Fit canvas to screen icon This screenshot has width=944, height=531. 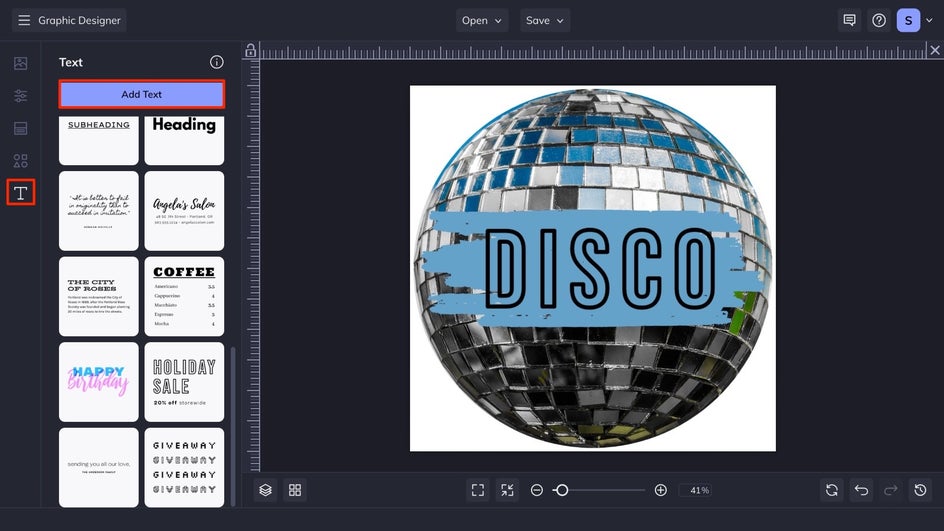pyautogui.click(x=478, y=490)
